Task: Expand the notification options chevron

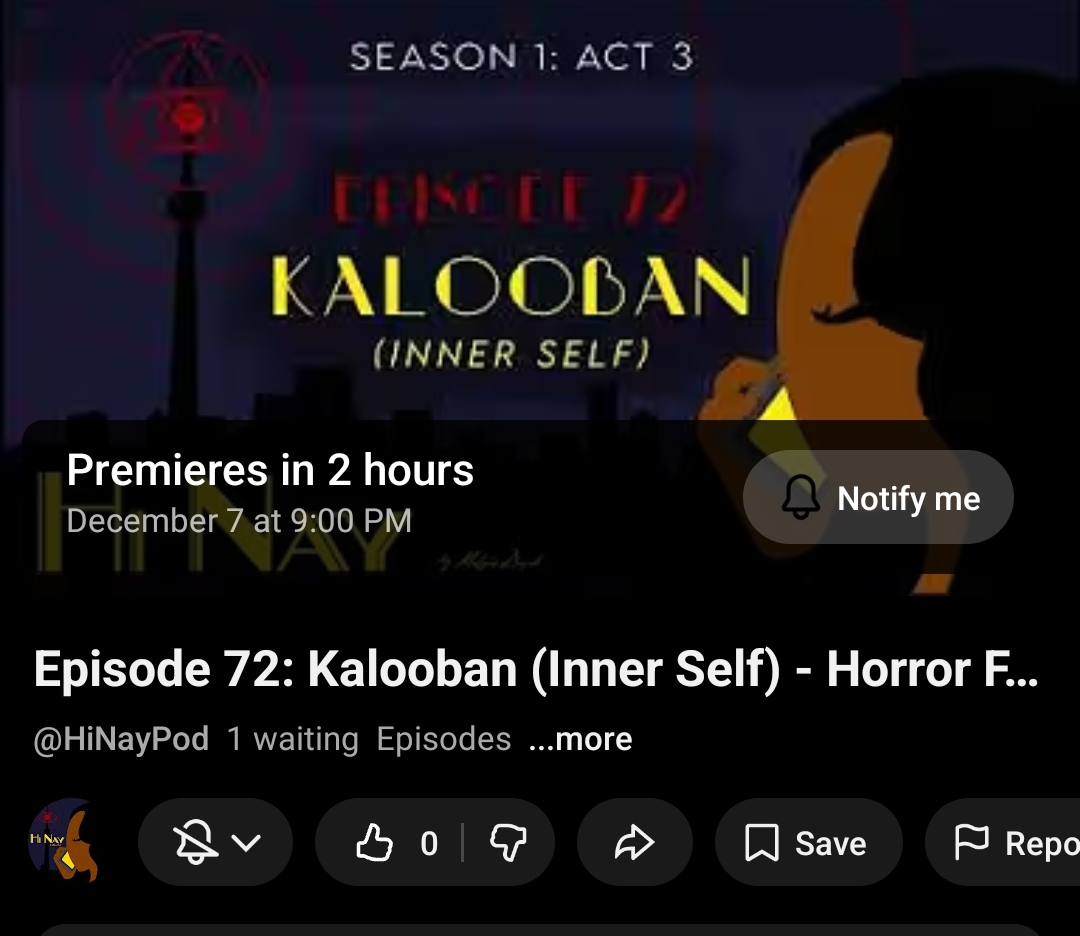Action: coord(247,843)
